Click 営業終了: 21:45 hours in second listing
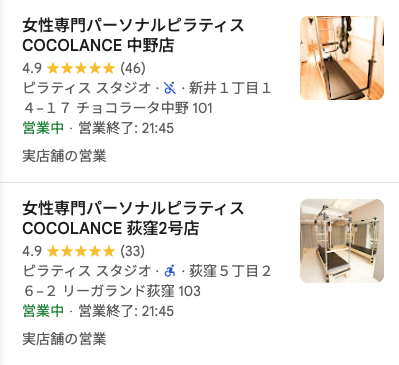The width and height of the screenshot is (399, 365). point(126,311)
